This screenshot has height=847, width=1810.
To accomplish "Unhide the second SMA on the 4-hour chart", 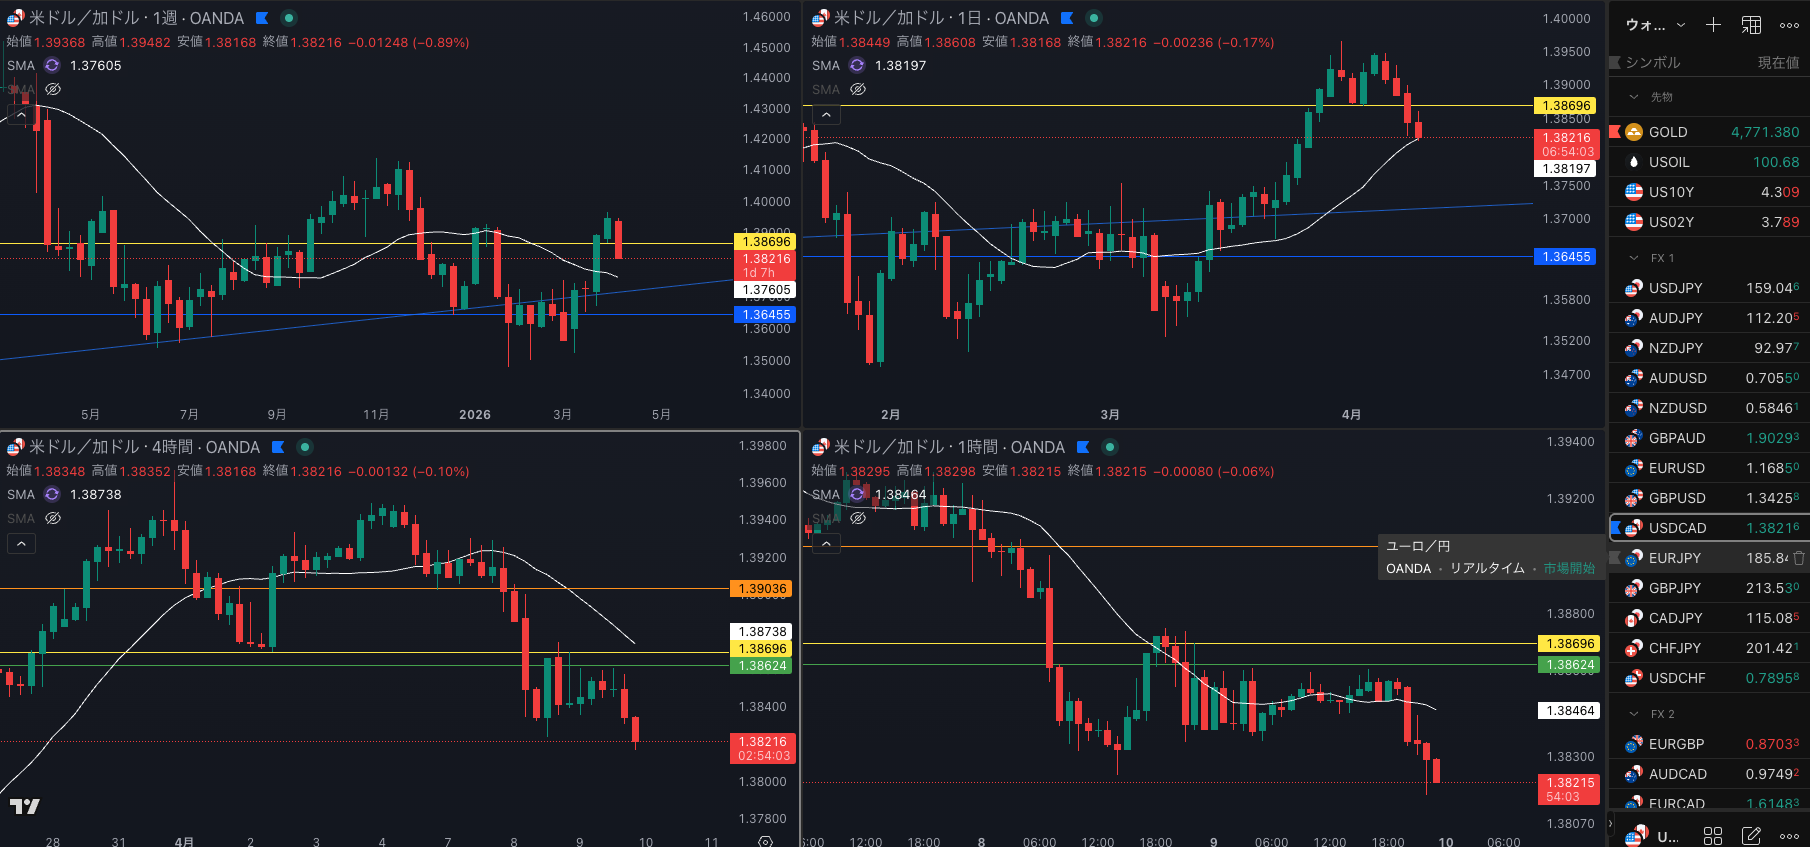I will [x=53, y=518].
